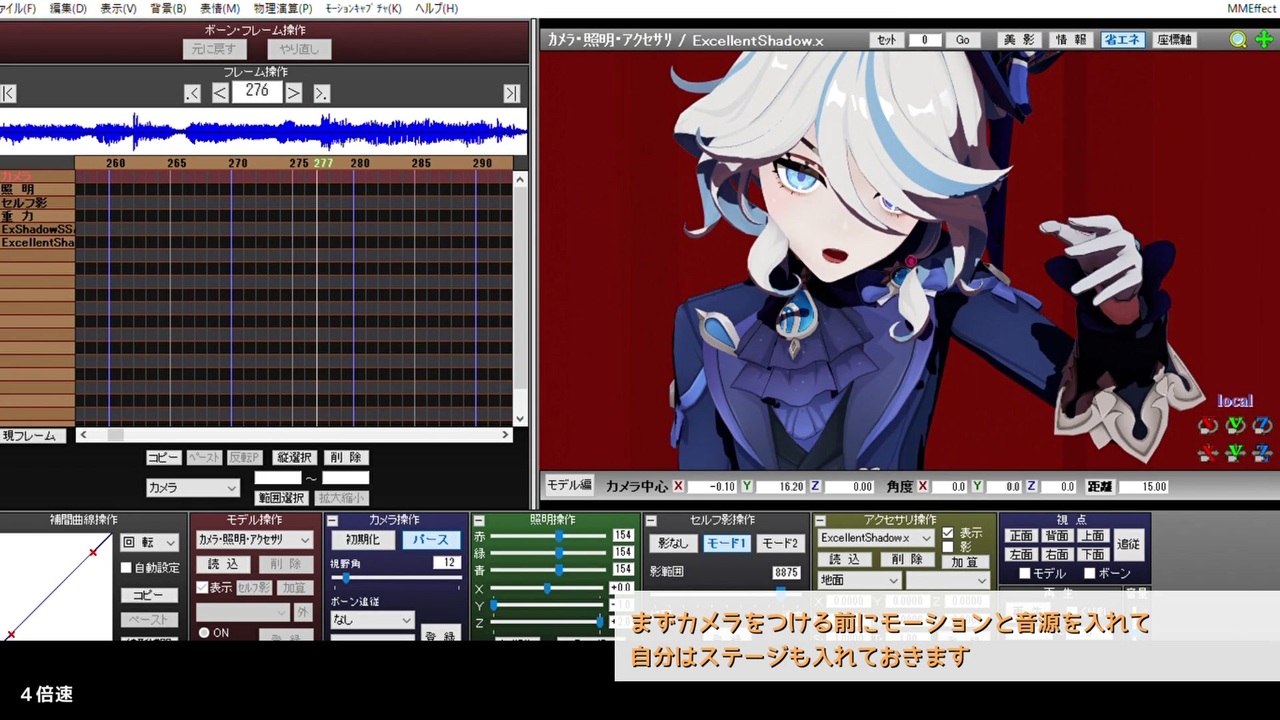Click the red X-axis rotation gizmo
The width and height of the screenshot is (1280, 720).
[x=1208, y=426]
